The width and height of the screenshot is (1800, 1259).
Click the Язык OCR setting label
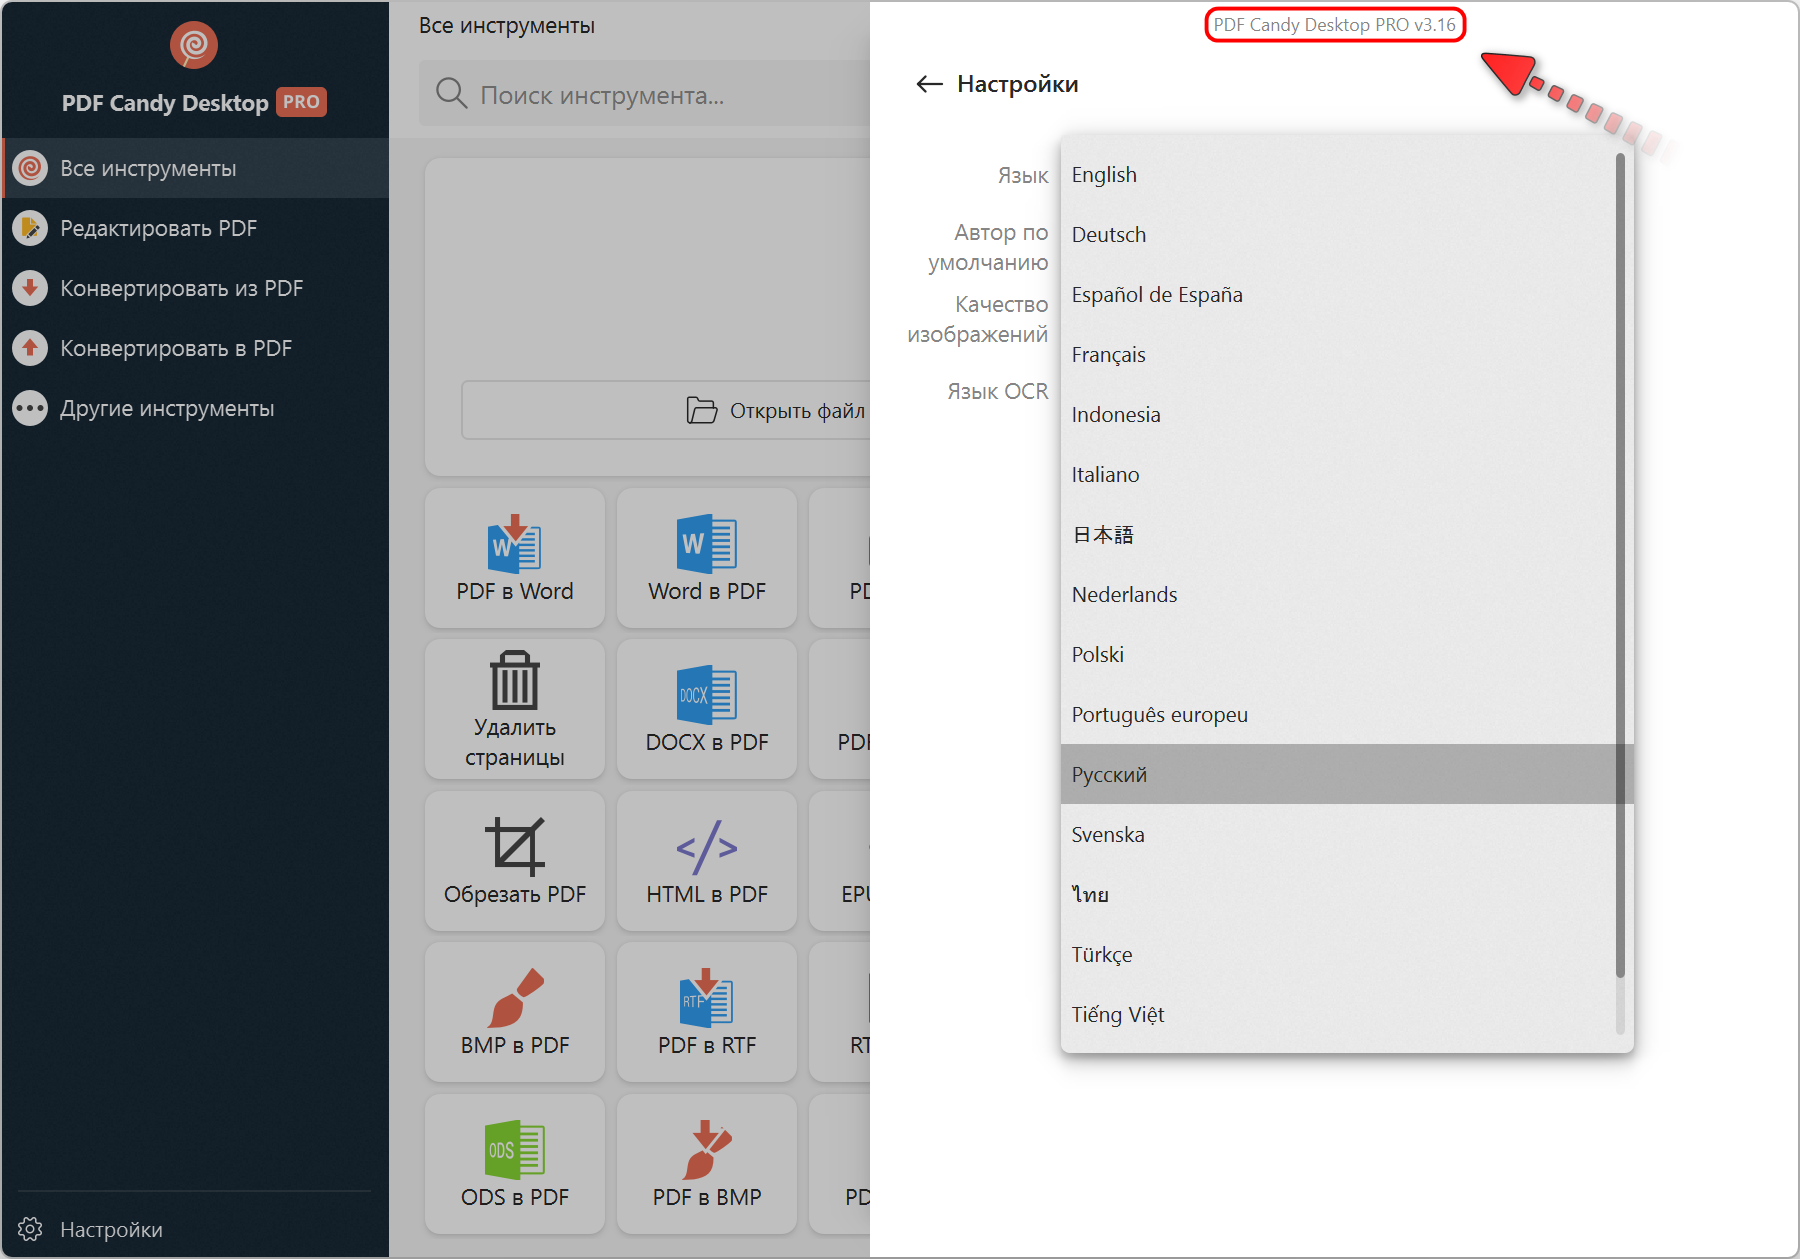click(x=998, y=391)
